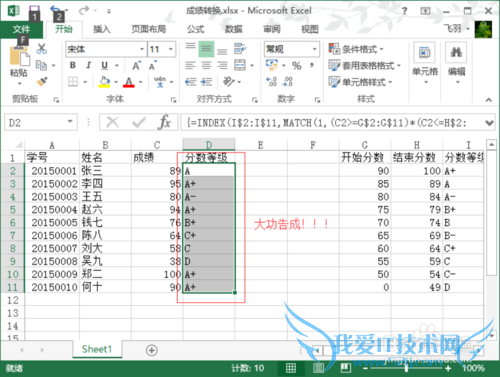Increase decimal places
Viewport: 500px width, 377px height.
pos(272,81)
